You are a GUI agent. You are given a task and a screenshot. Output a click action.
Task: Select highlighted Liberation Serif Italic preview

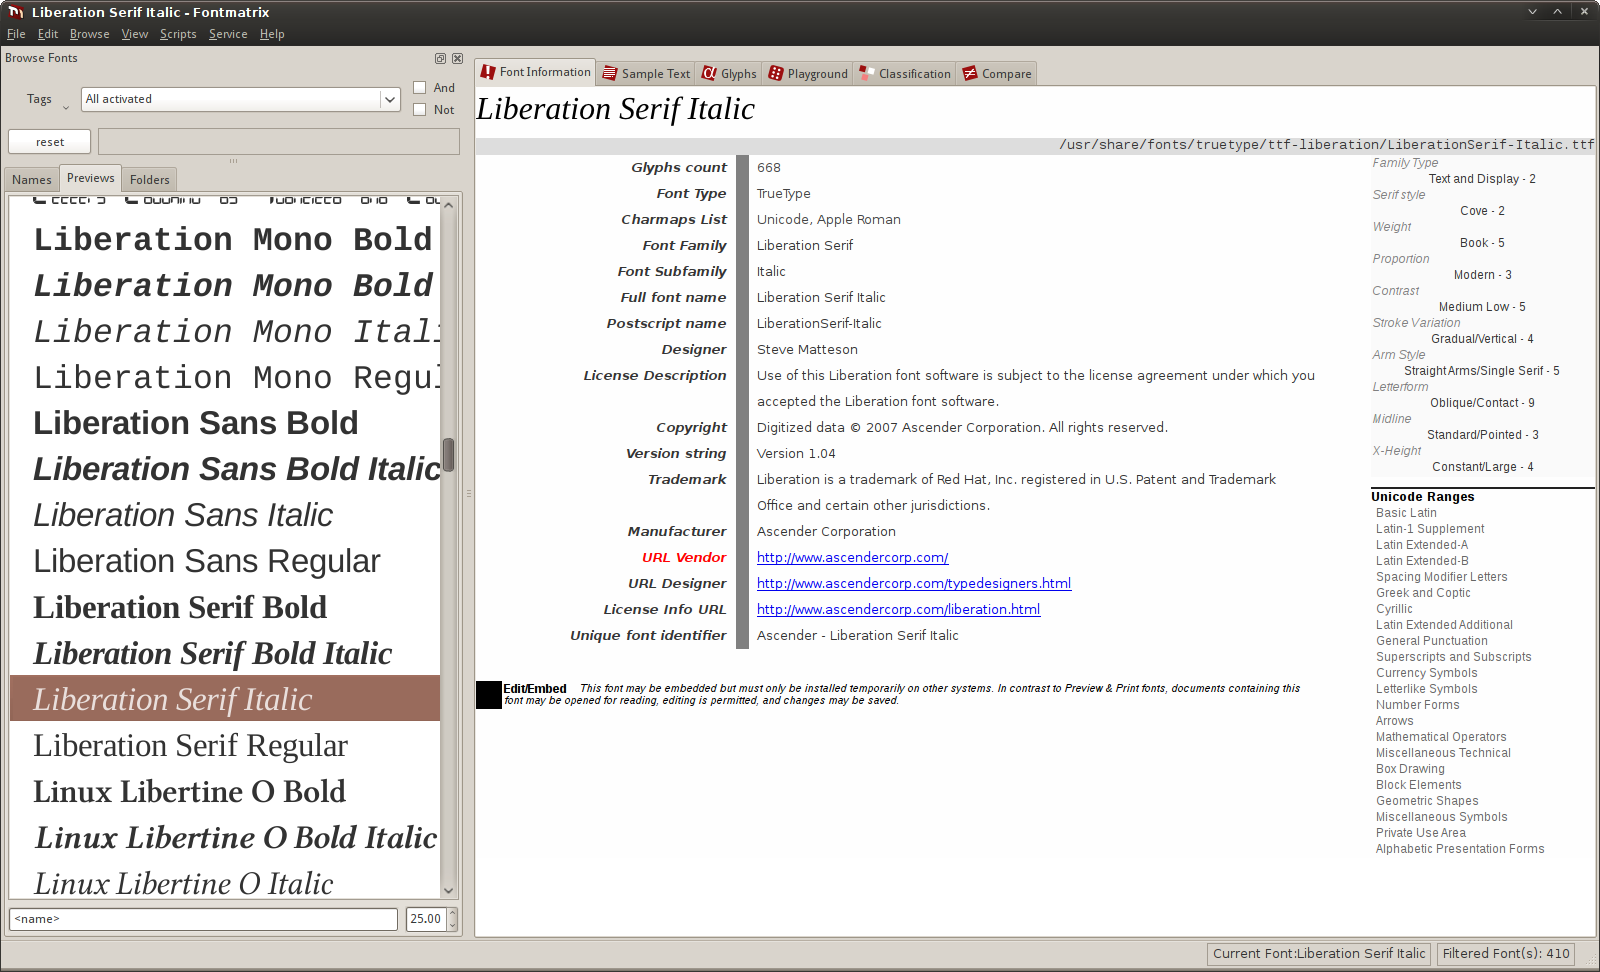pyautogui.click(x=225, y=698)
